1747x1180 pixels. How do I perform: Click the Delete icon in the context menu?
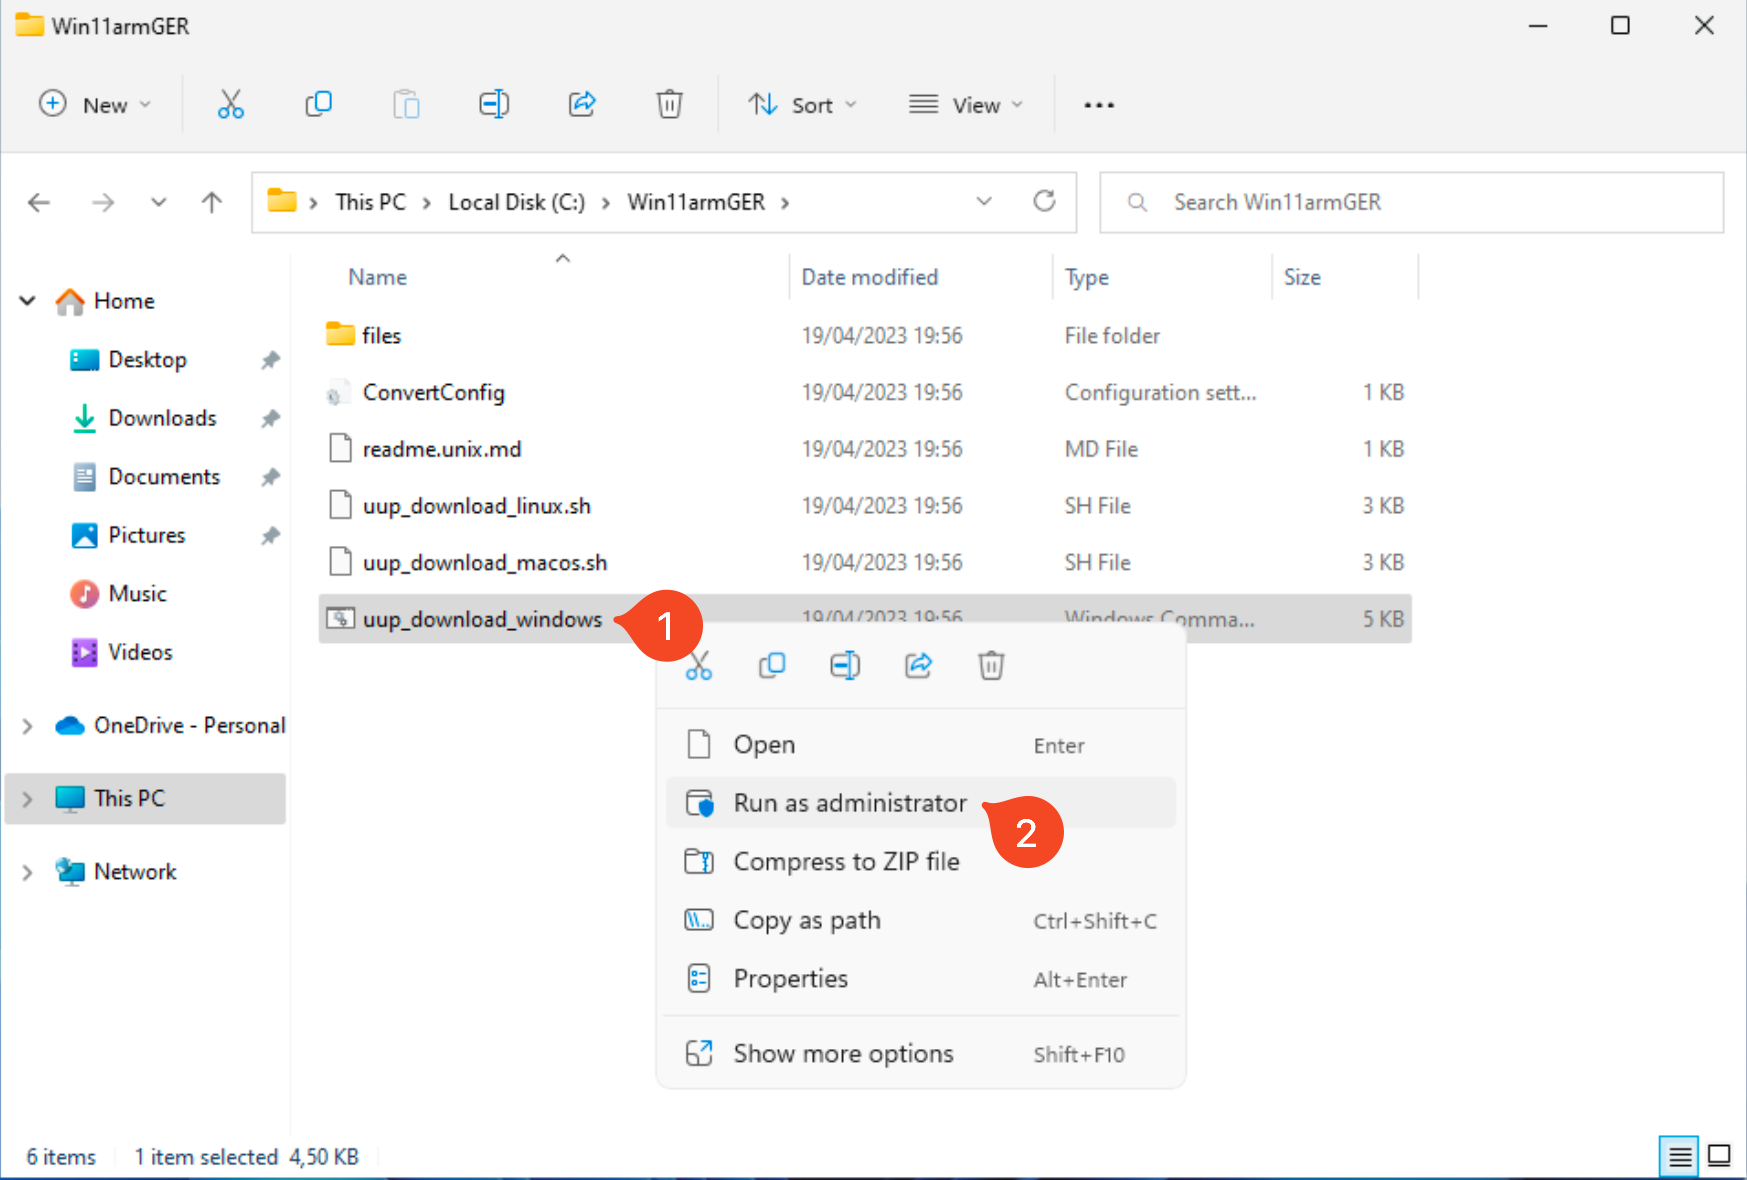pyautogui.click(x=990, y=665)
